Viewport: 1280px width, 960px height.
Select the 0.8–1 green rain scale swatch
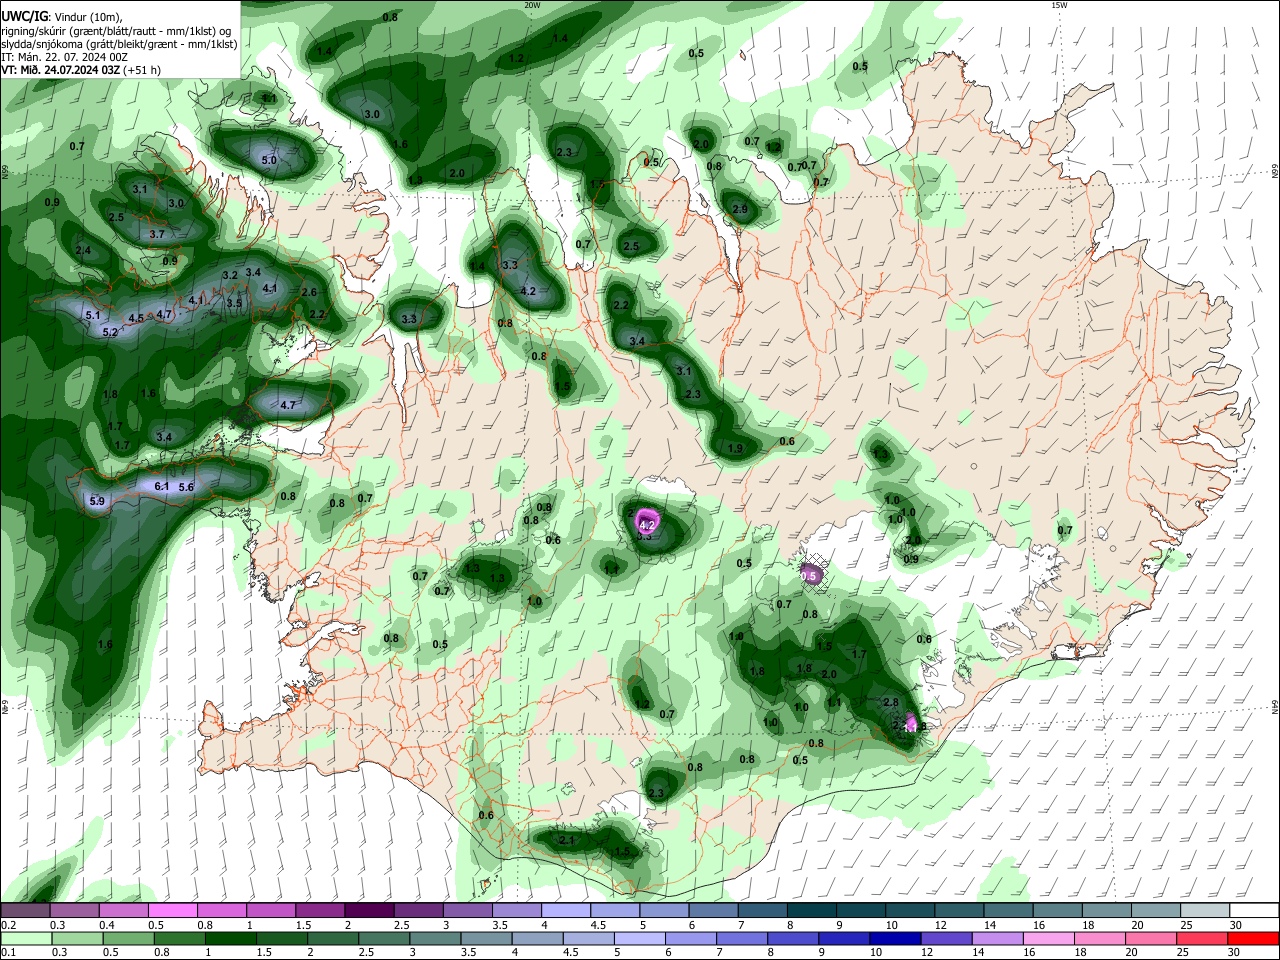tap(180, 939)
